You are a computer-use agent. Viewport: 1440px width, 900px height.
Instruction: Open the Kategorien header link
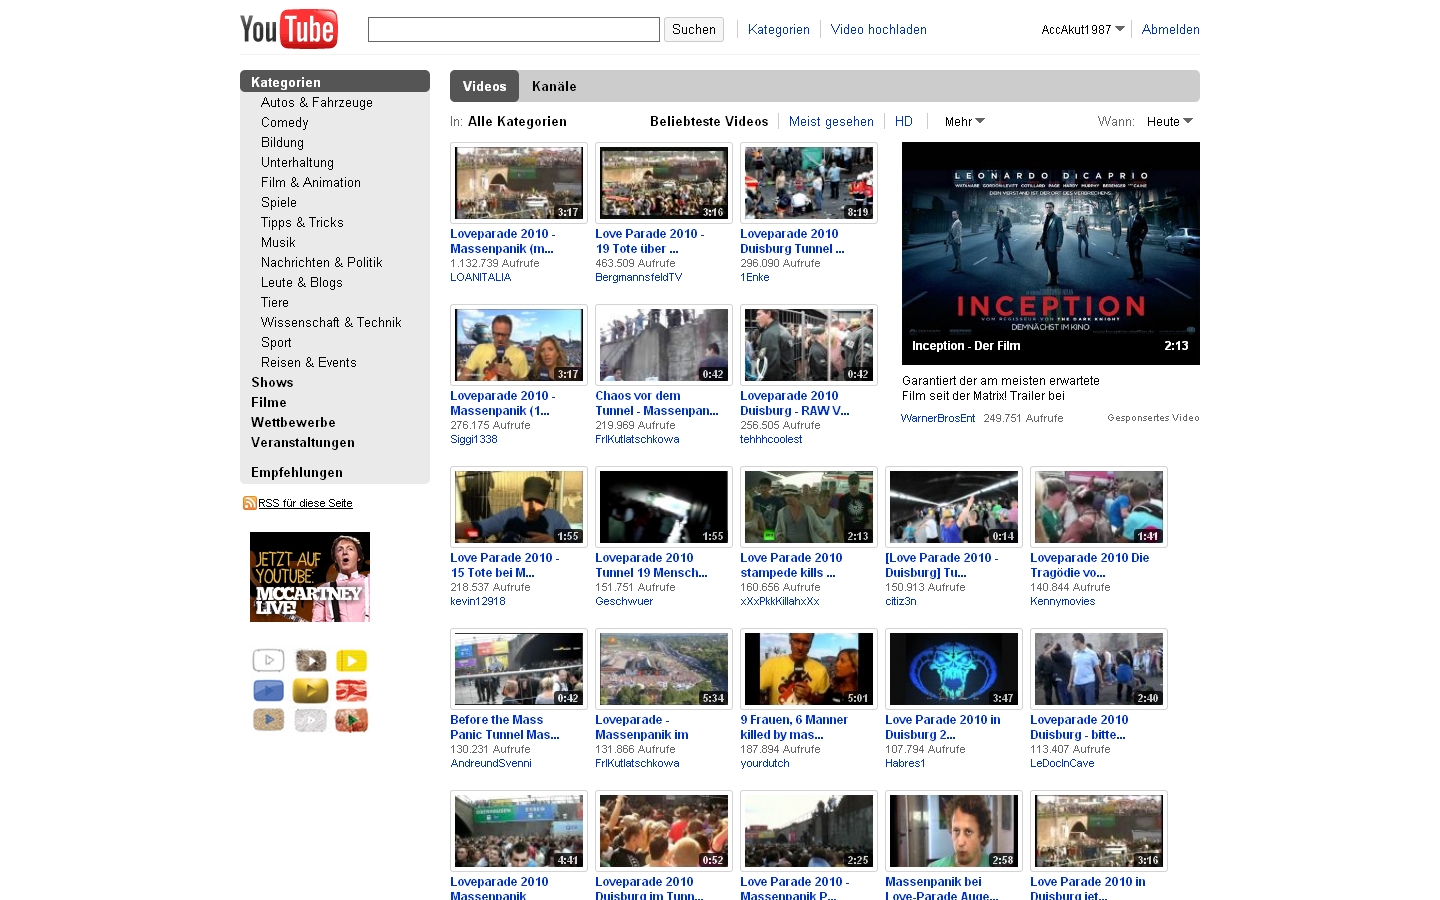(x=779, y=30)
